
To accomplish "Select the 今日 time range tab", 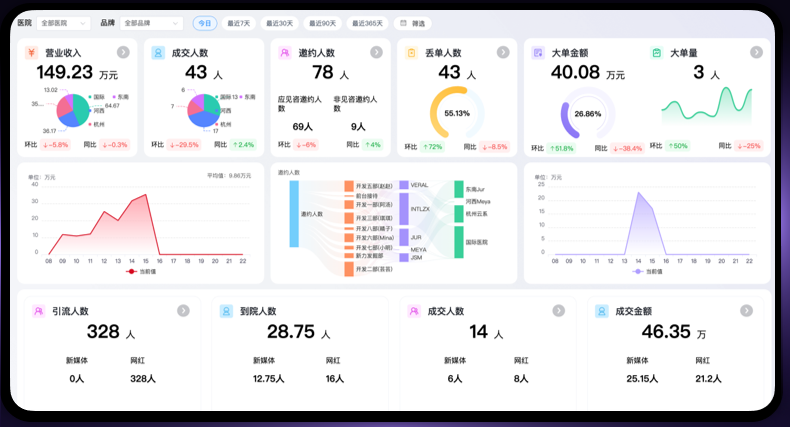I will tap(205, 23).
